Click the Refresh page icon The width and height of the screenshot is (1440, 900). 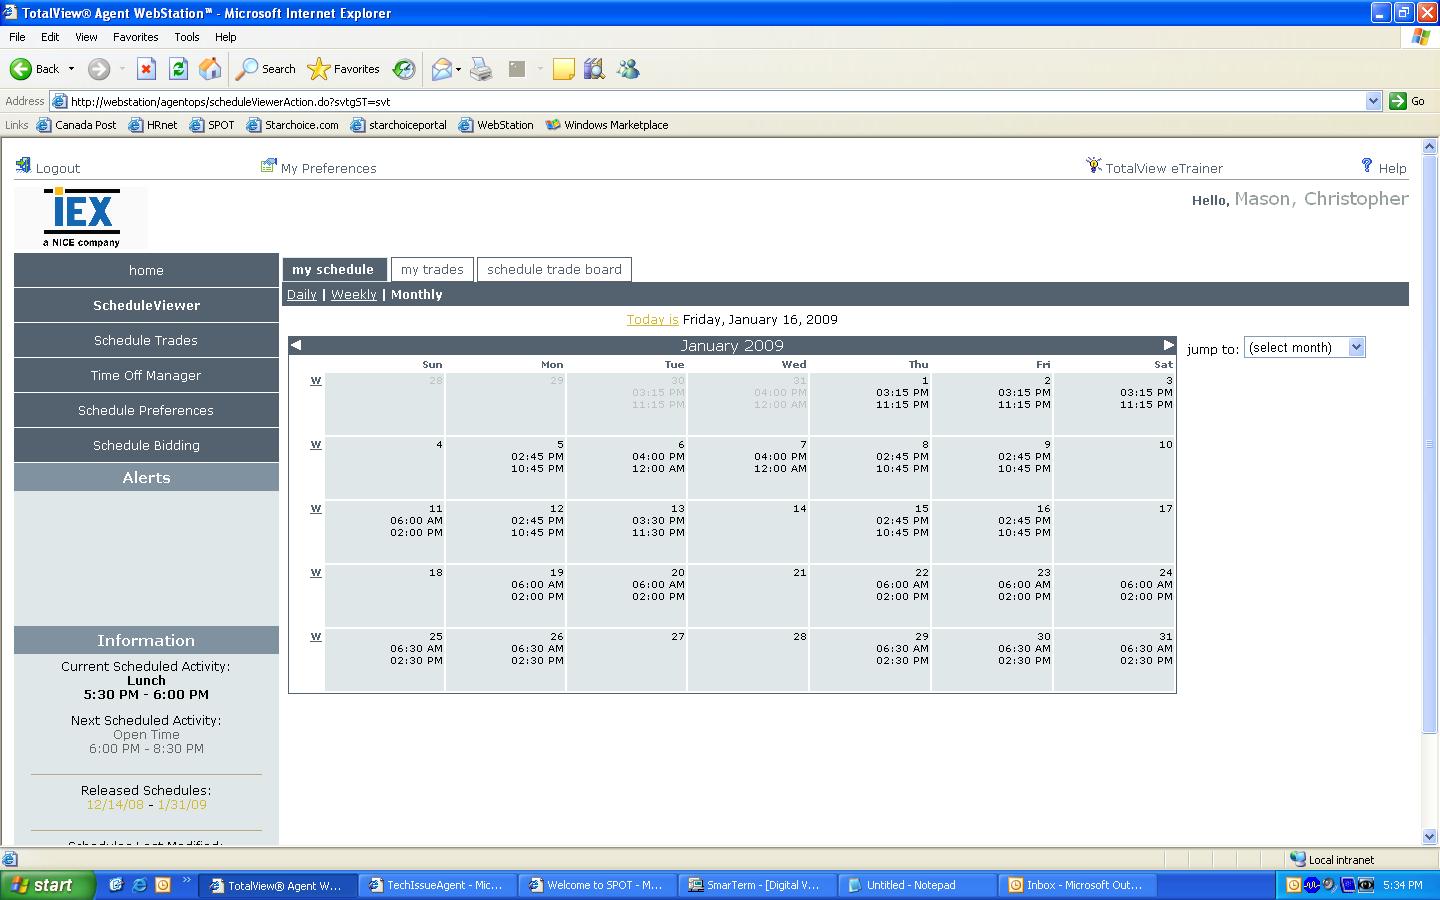coord(178,69)
